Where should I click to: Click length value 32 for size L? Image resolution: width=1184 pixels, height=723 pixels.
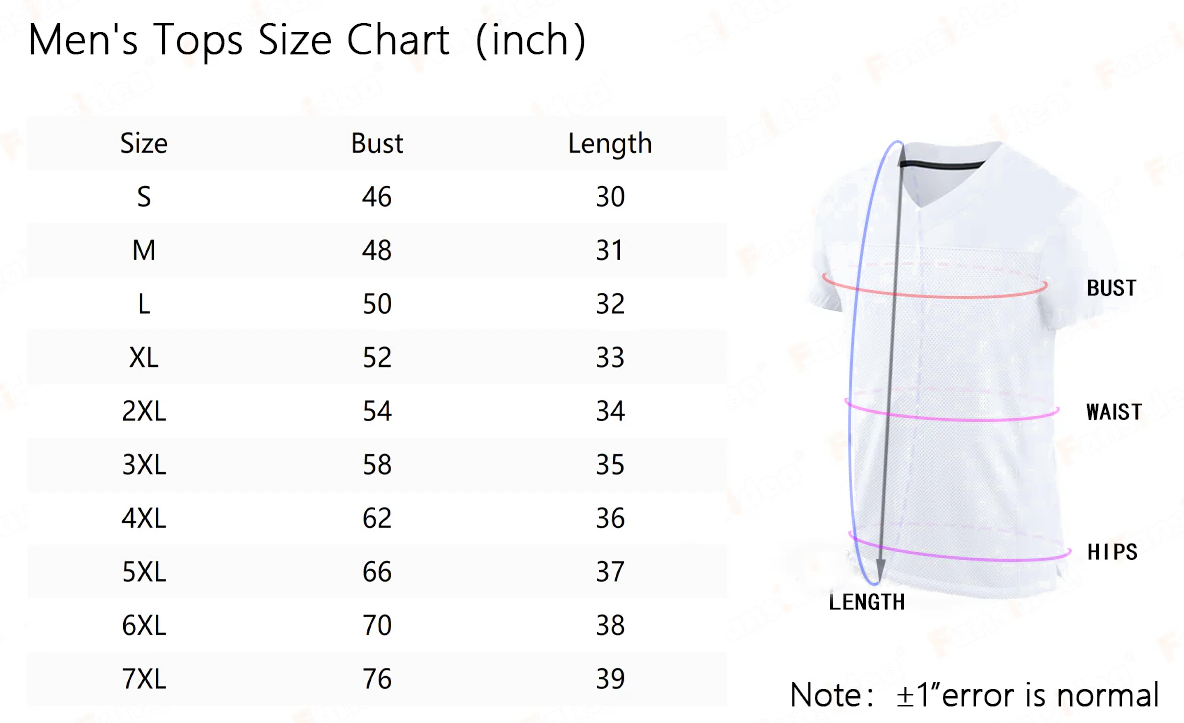tap(610, 304)
